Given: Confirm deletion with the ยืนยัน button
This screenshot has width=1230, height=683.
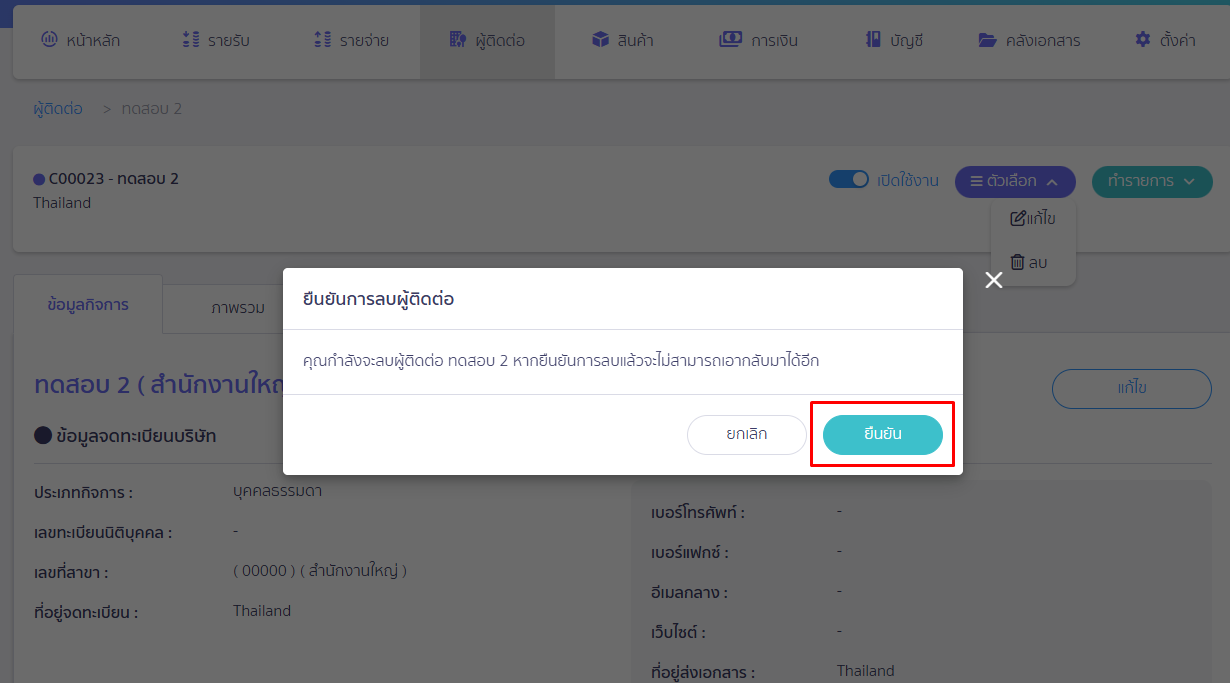Looking at the screenshot, I should (x=882, y=435).
